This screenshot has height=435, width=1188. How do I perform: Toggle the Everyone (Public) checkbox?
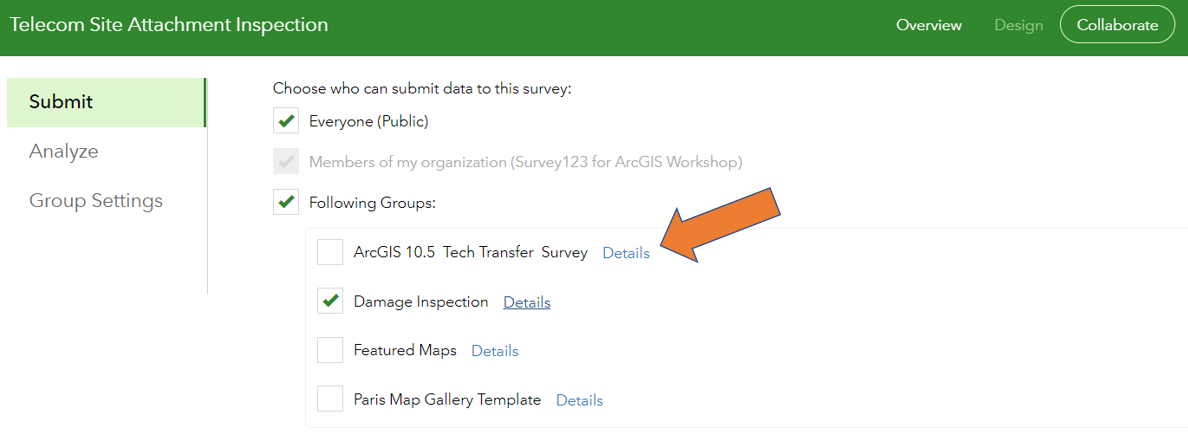pyautogui.click(x=286, y=121)
